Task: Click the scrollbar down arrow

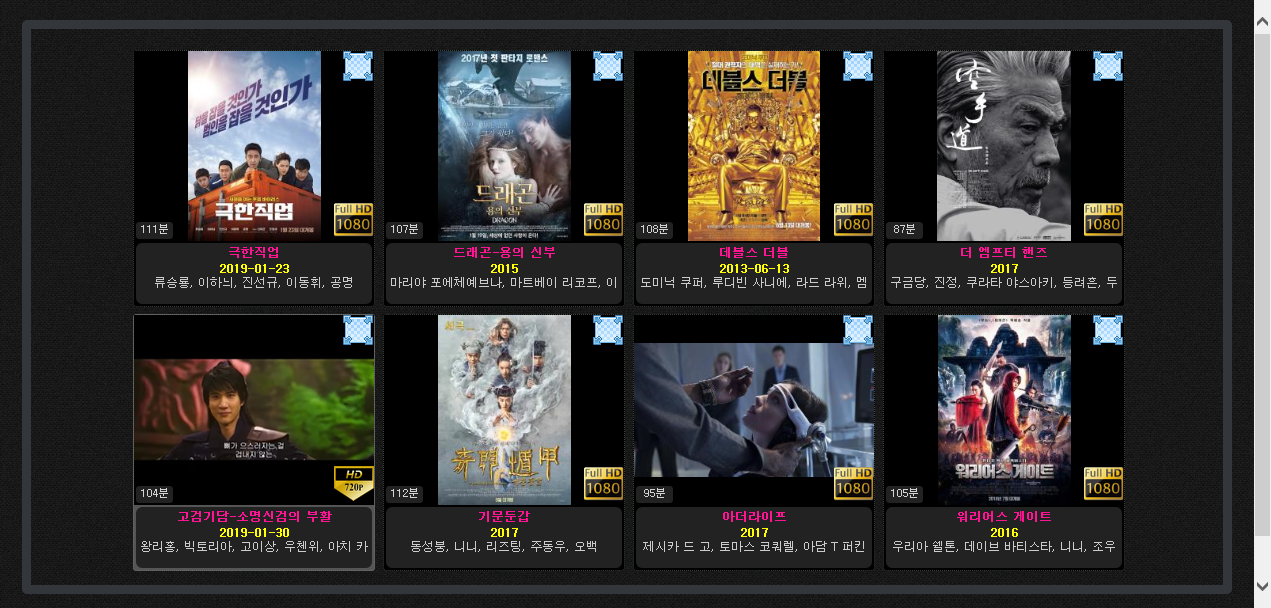Action: click(1262, 586)
